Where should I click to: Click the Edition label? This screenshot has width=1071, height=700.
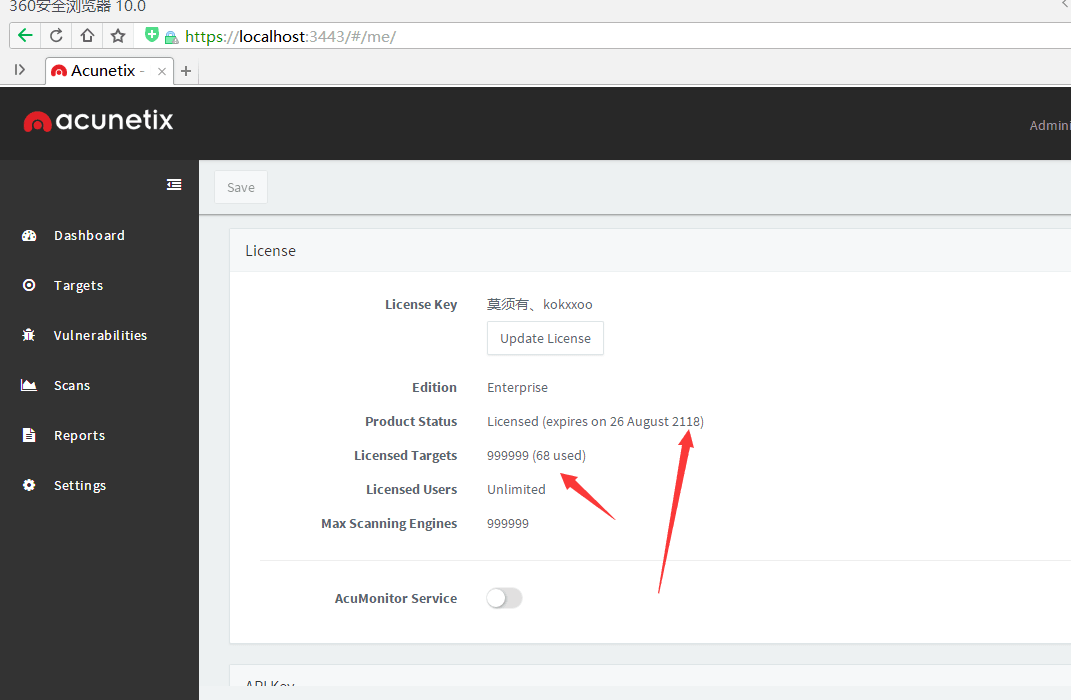434,387
